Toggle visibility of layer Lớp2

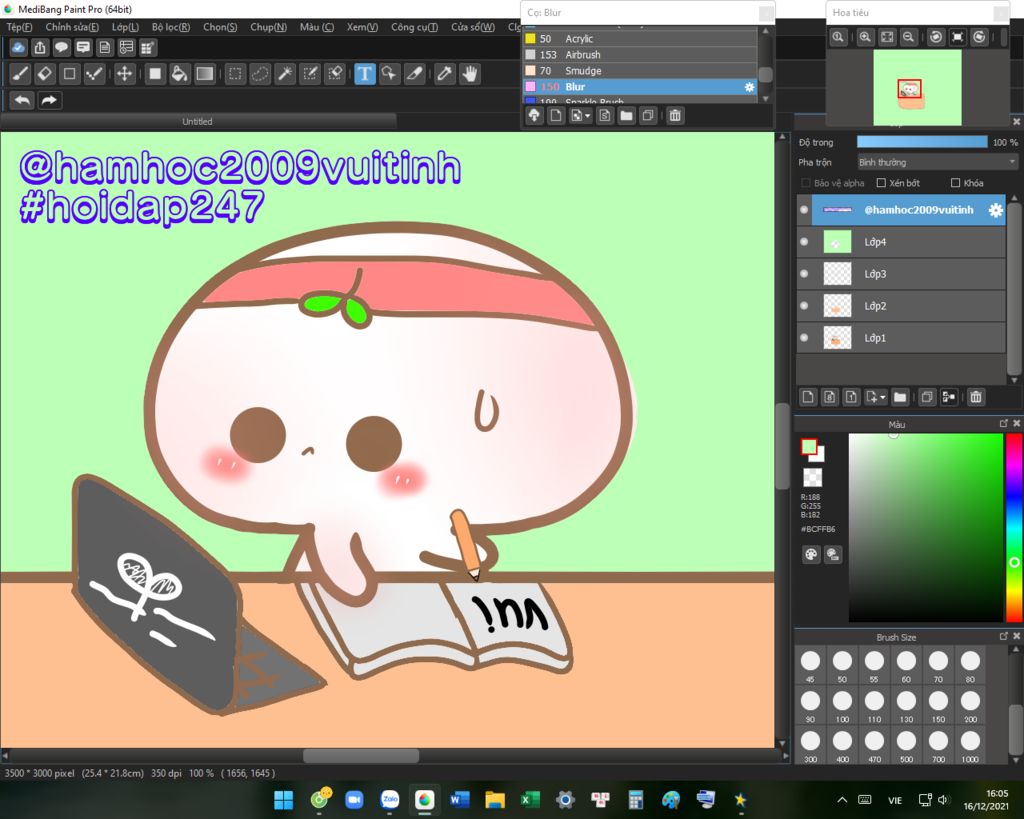click(804, 306)
